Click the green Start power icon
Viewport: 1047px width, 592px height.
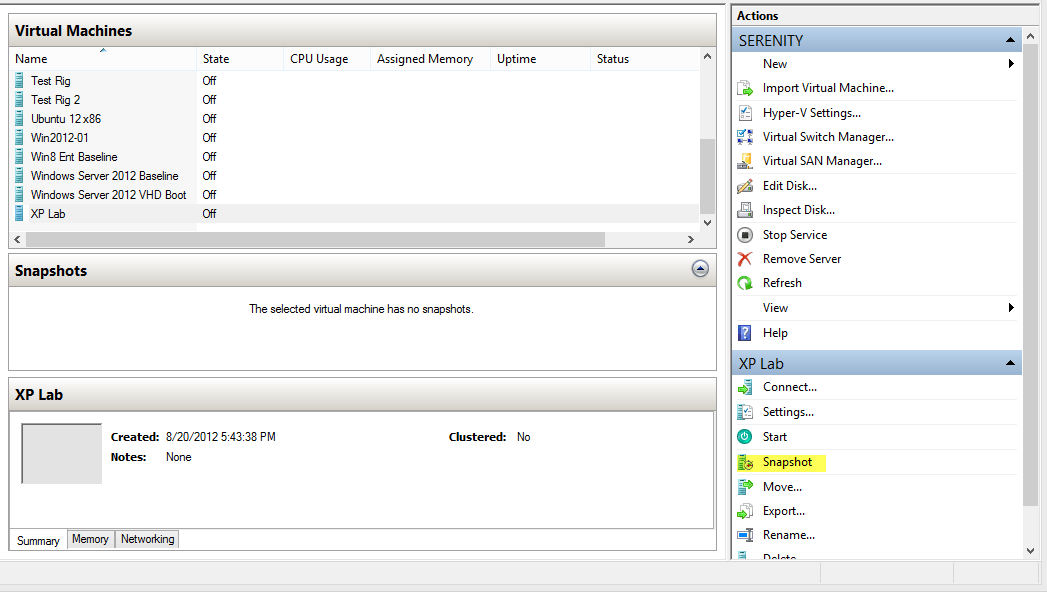coord(745,436)
